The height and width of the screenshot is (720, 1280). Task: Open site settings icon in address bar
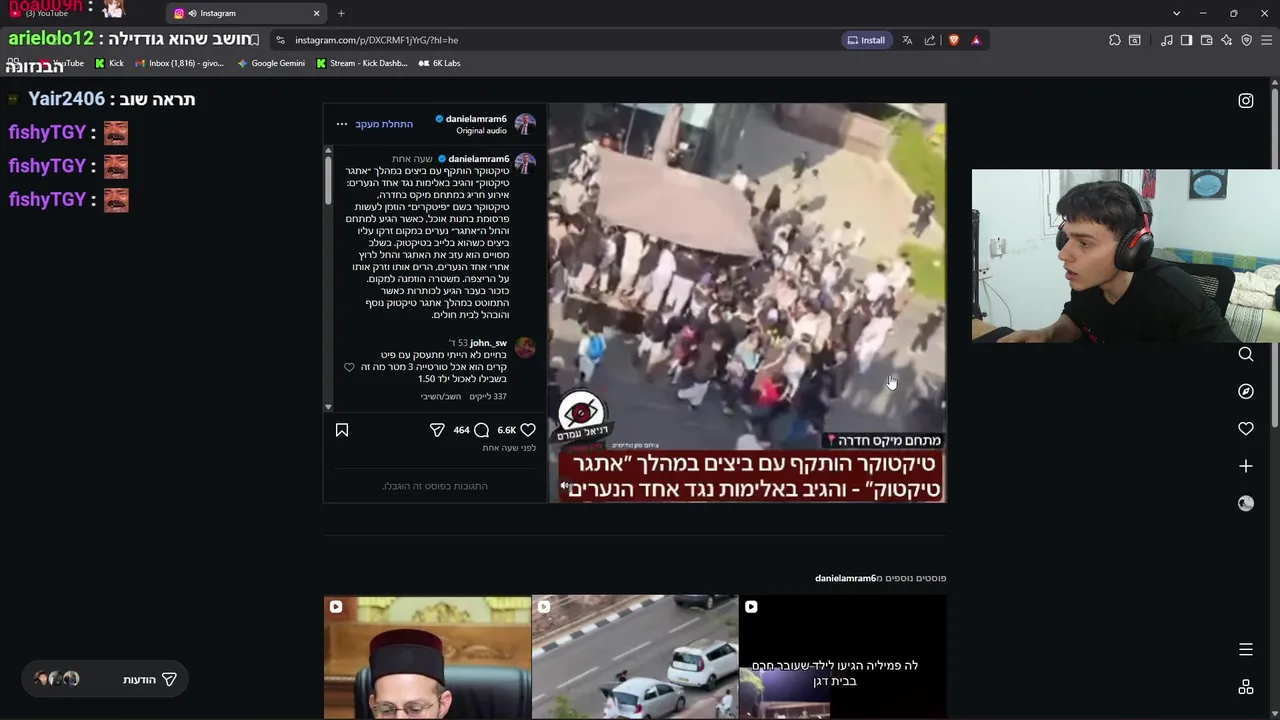280,40
